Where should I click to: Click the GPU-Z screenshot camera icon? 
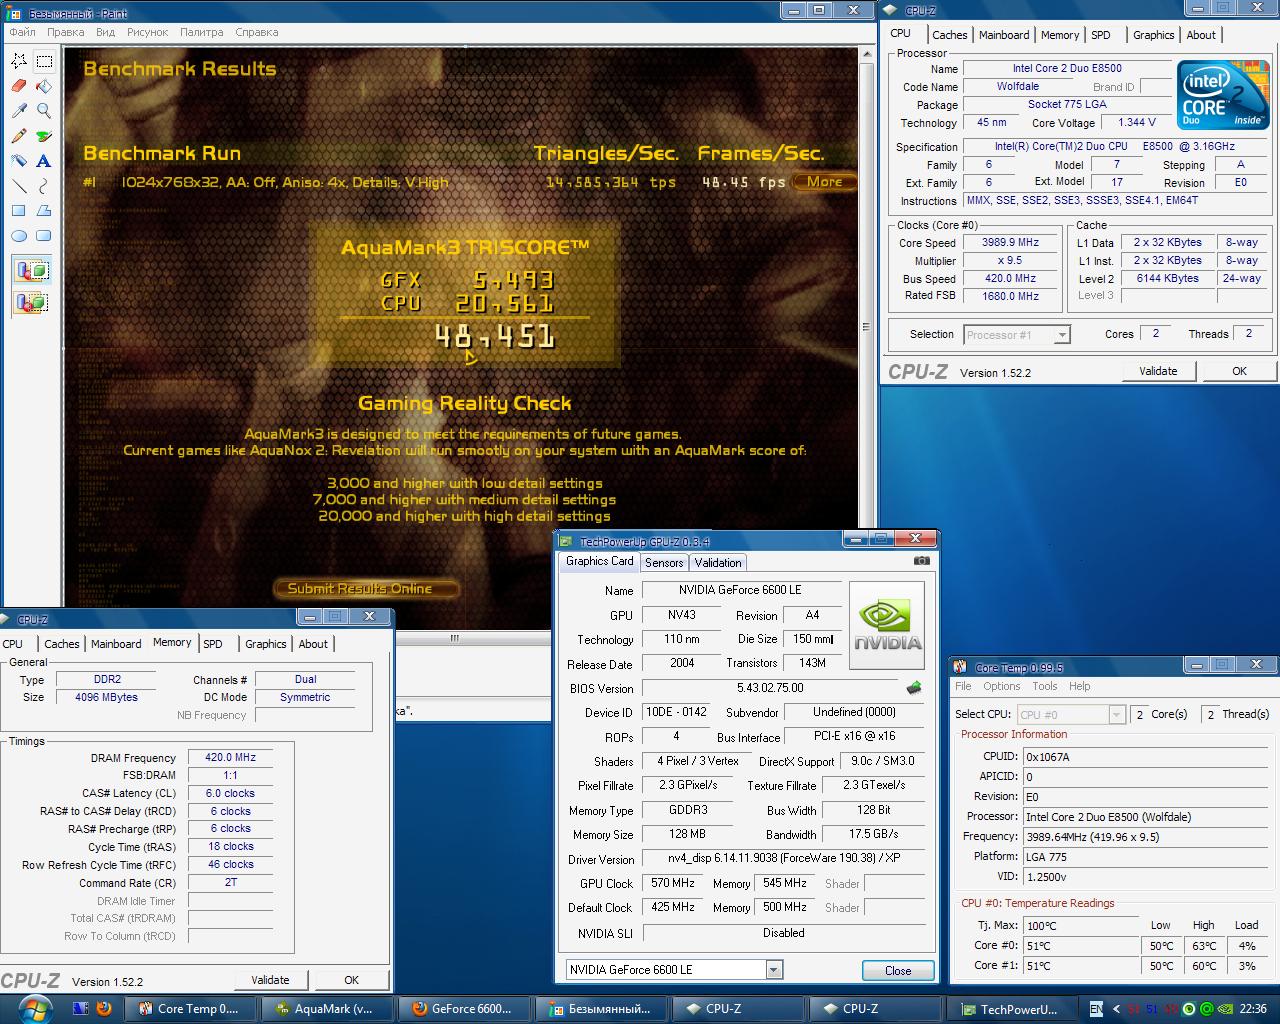coord(922,561)
